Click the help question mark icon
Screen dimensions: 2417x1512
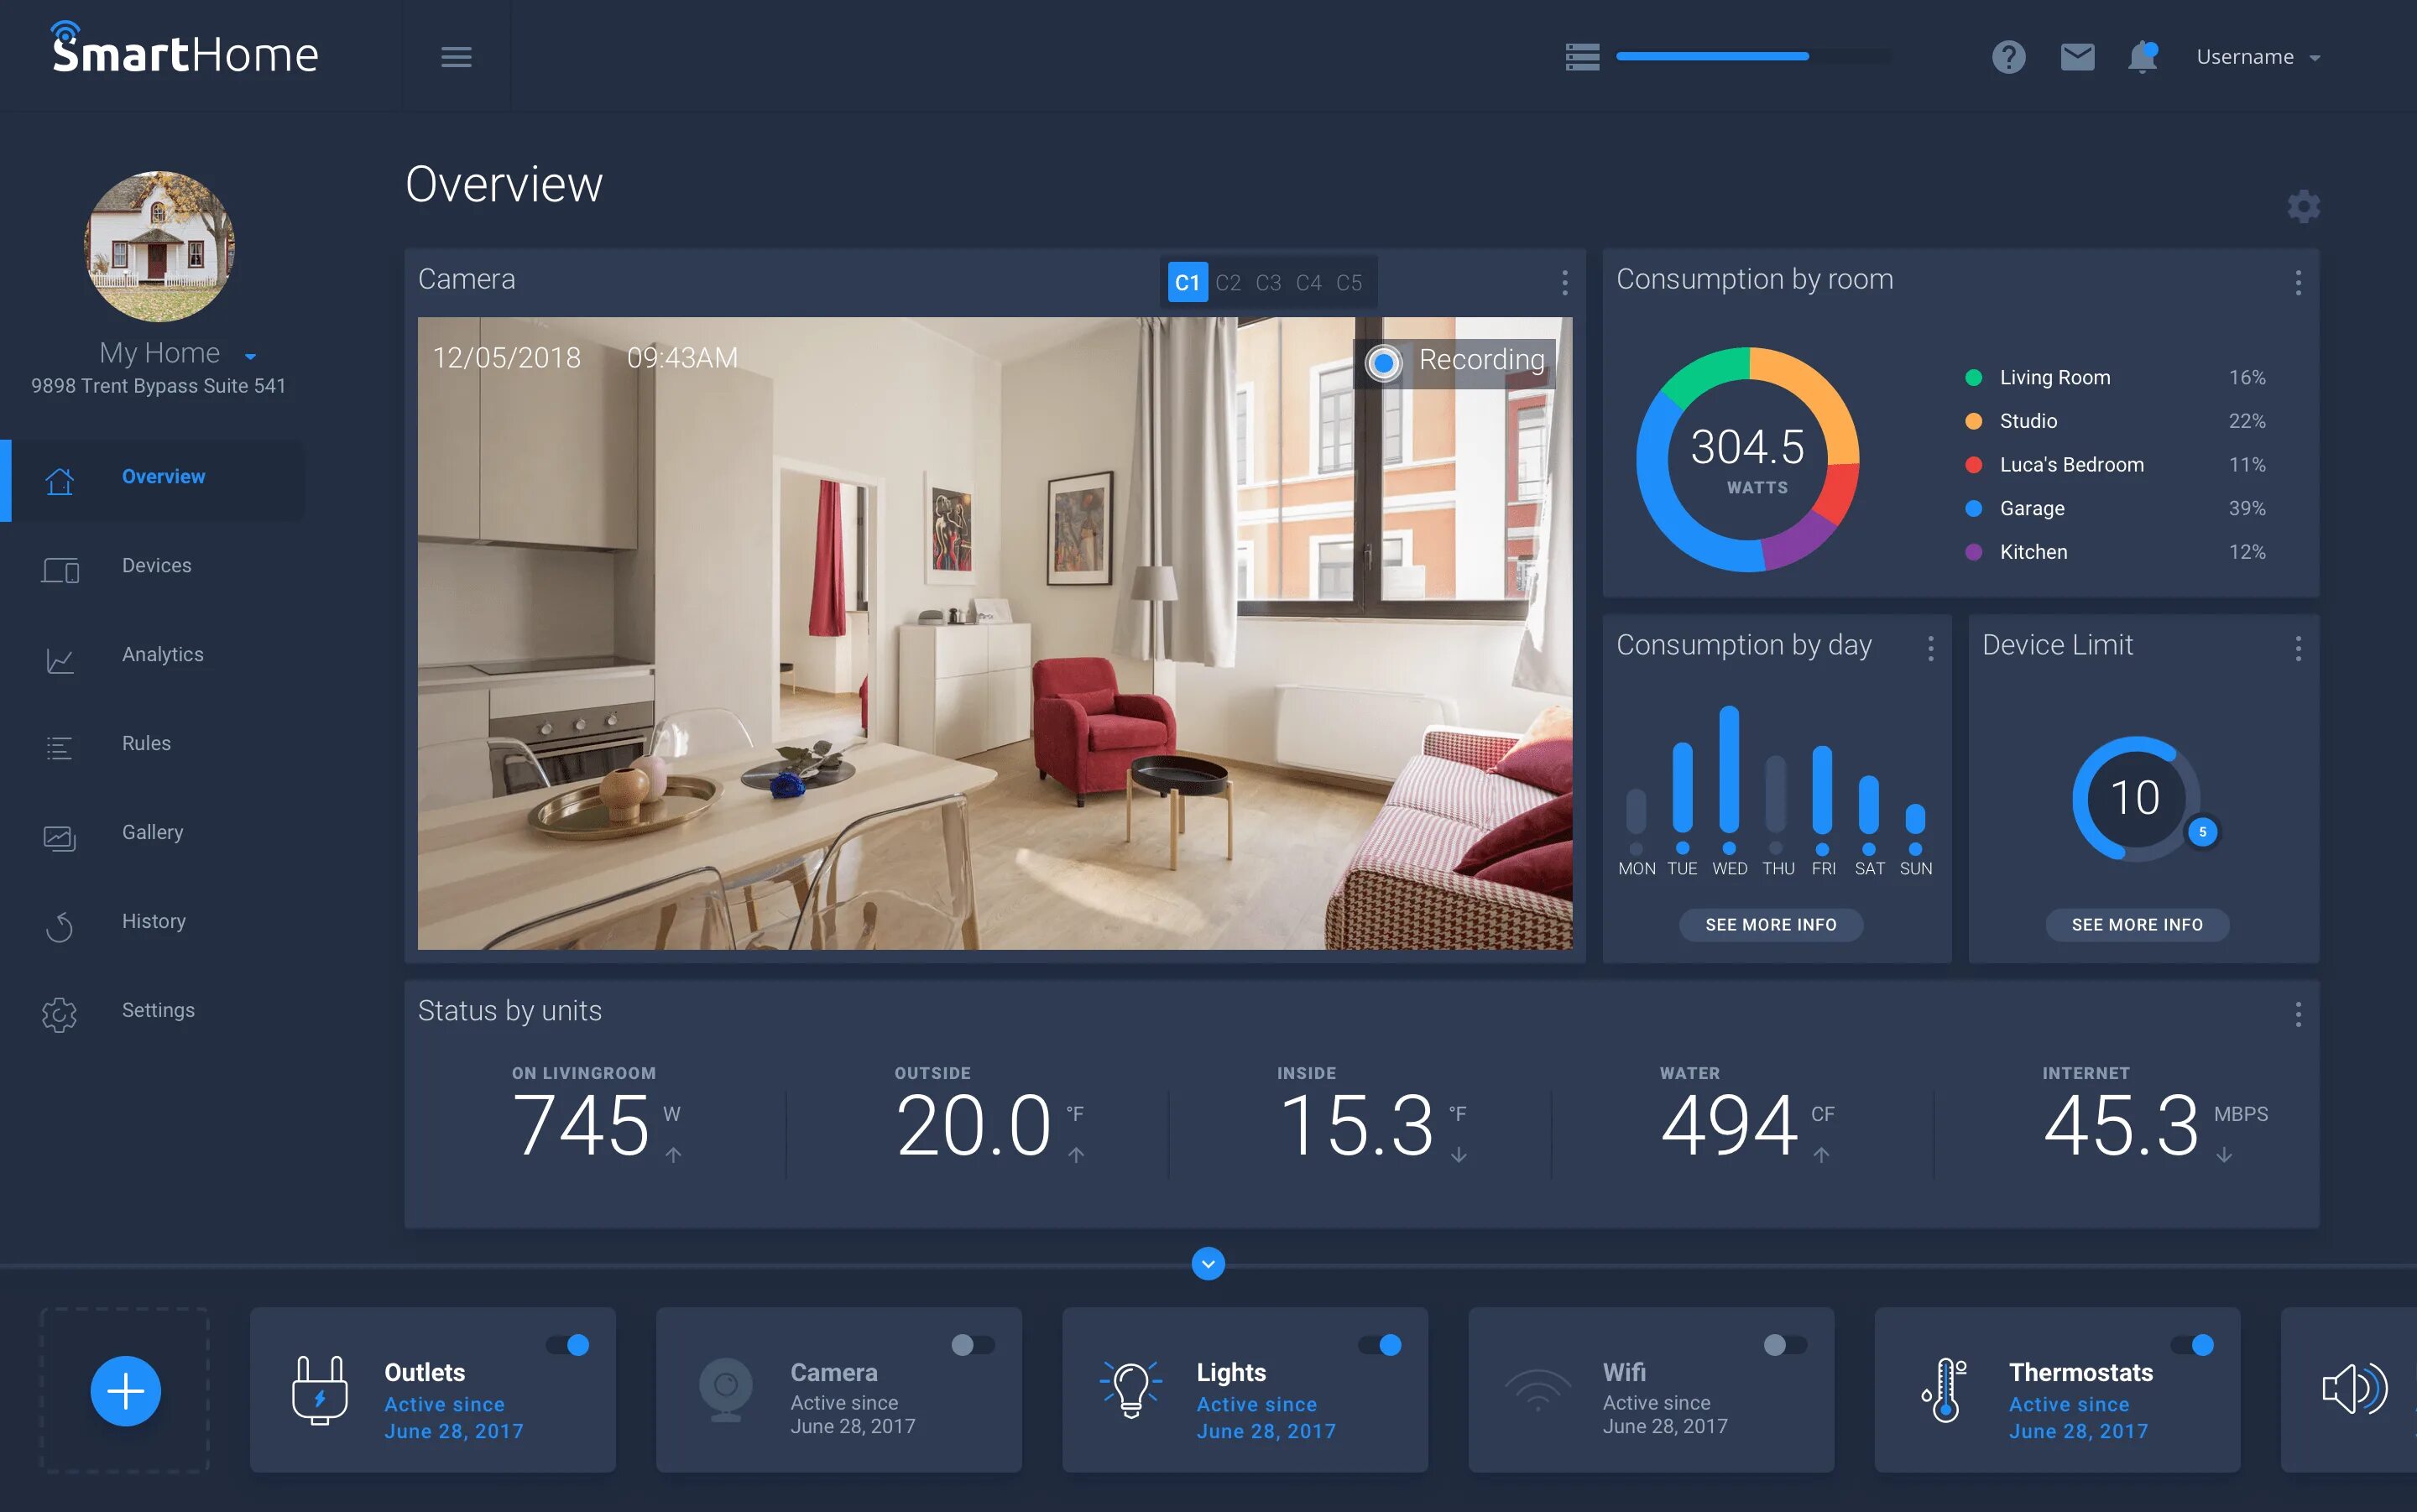pos(2007,55)
